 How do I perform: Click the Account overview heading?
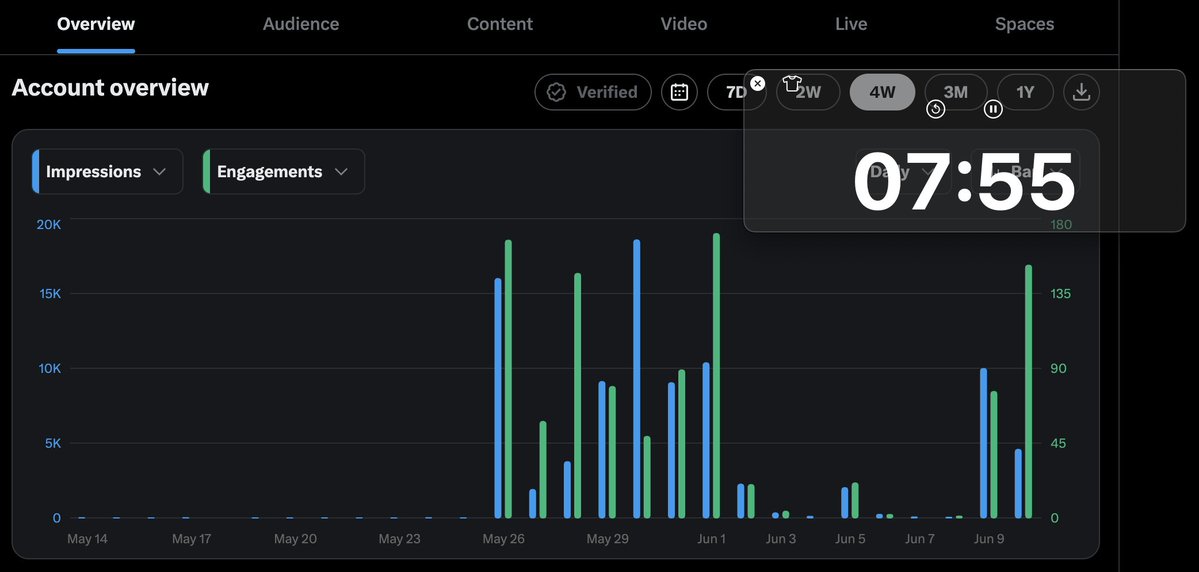point(110,87)
